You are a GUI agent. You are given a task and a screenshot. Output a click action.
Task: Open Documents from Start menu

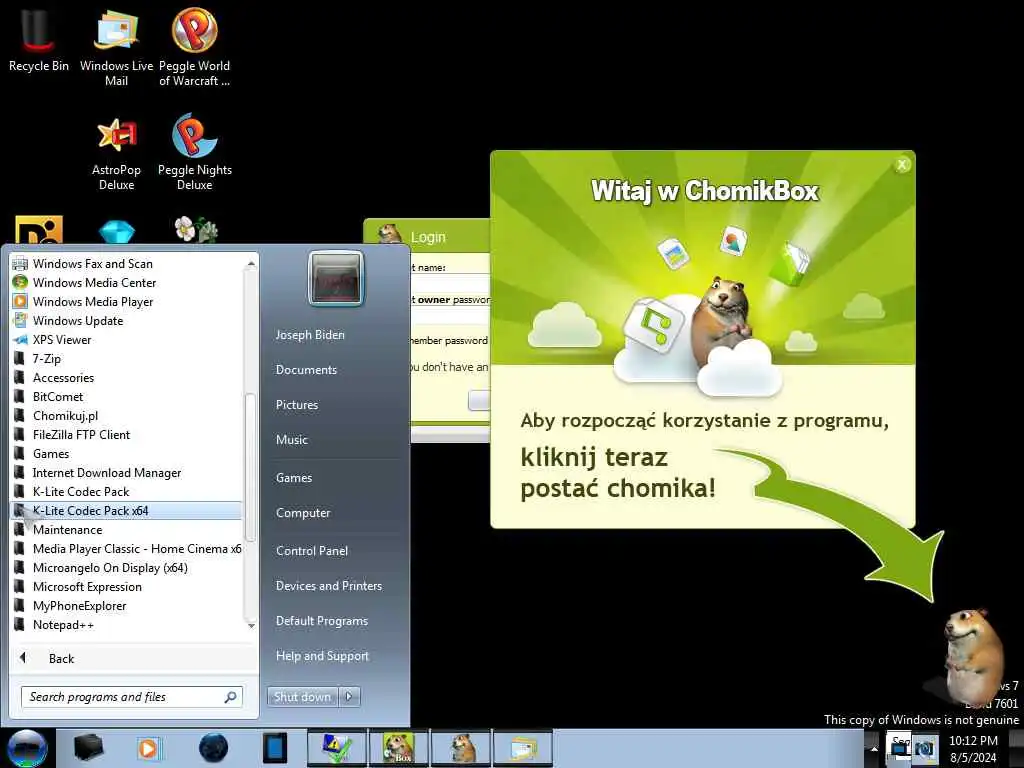[x=306, y=370]
